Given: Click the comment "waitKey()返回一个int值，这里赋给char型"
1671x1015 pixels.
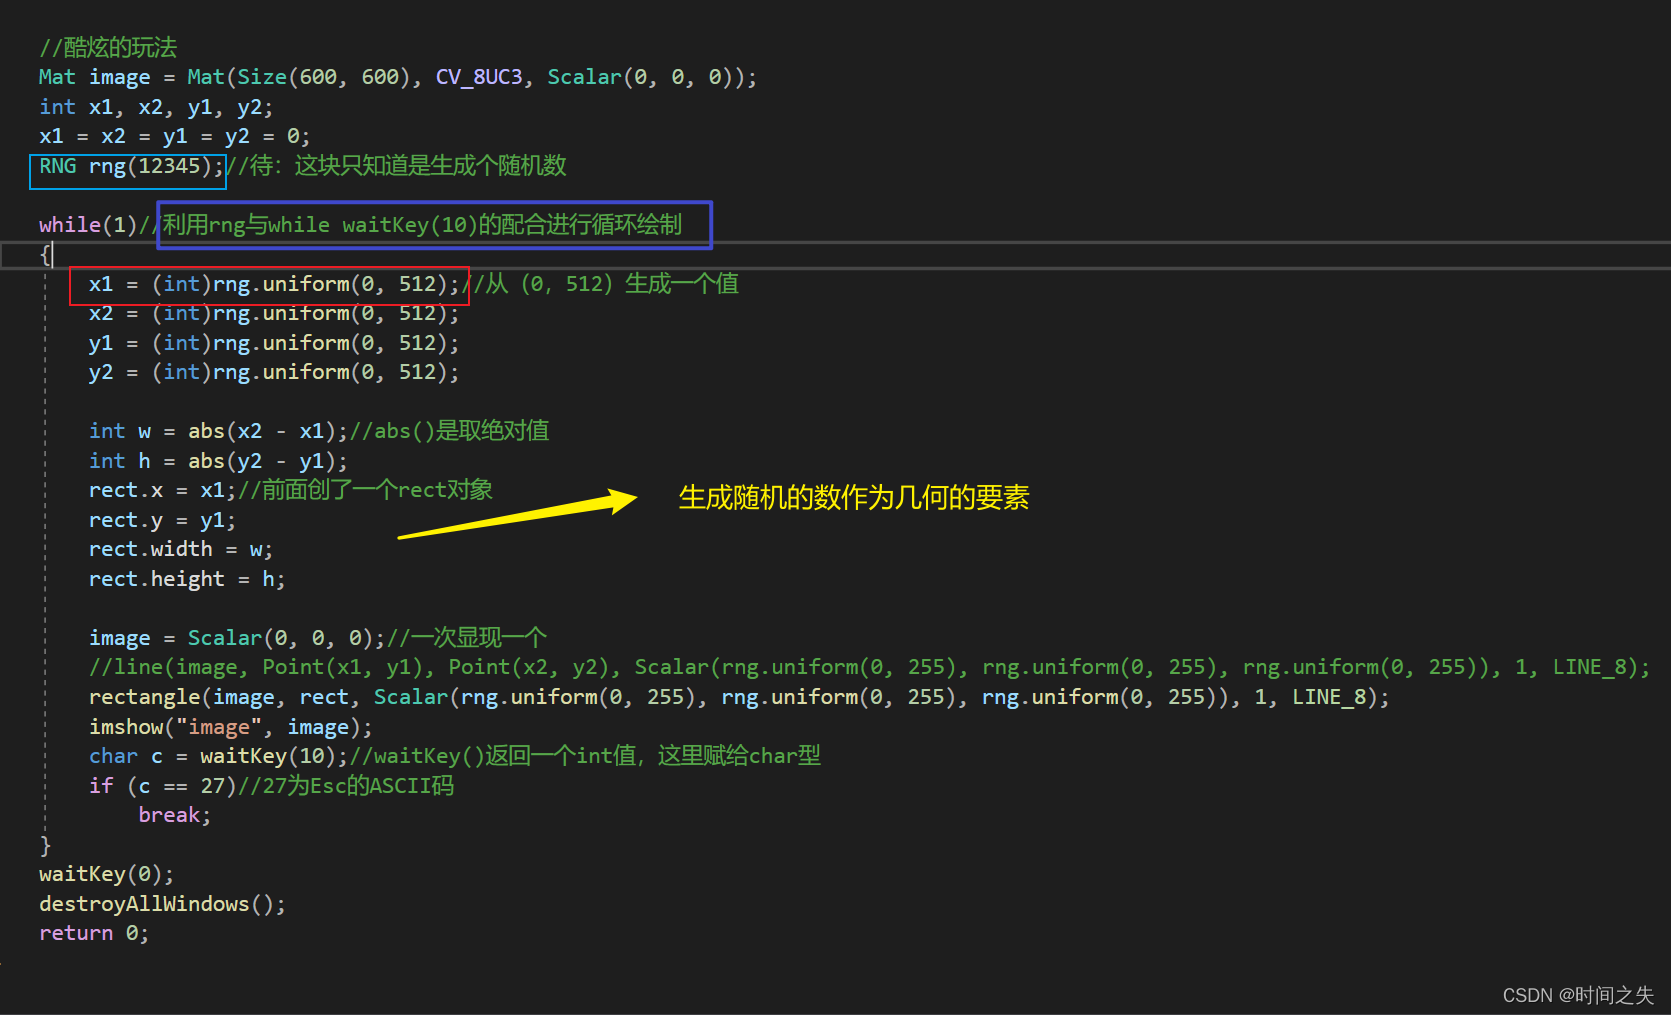Looking at the screenshot, I should pyautogui.click(x=597, y=755).
